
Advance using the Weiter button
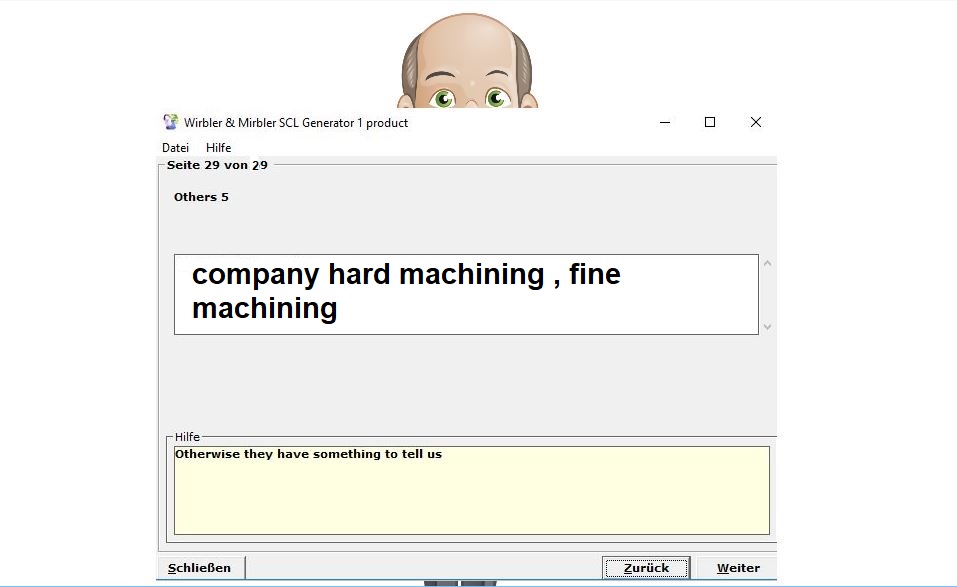(x=738, y=568)
